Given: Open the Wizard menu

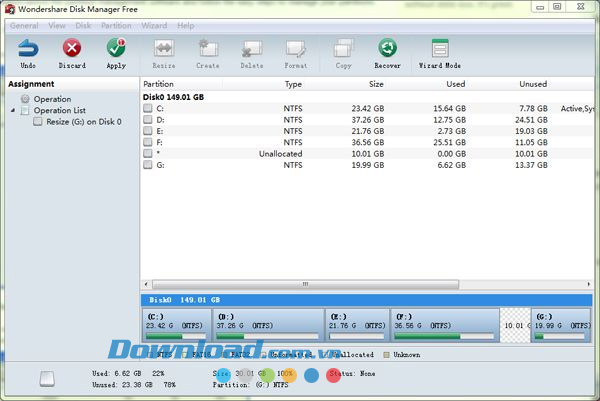Looking at the screenshot, I should pyautogui.click(x=154, y=26).
